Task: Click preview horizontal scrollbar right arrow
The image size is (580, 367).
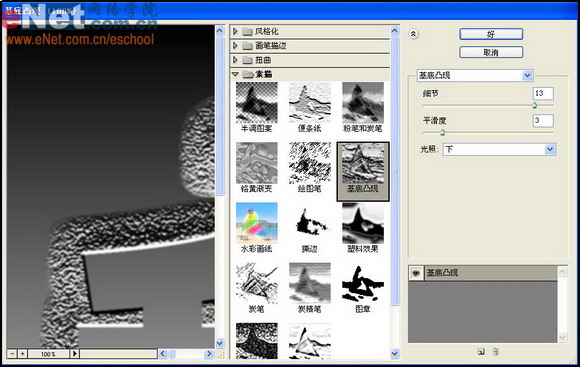Action: 209,354
